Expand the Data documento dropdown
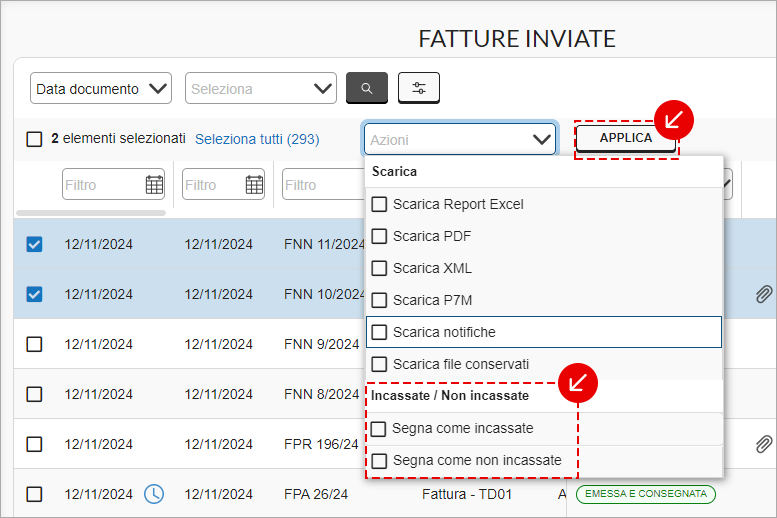Image resolution: width=777 pixels, height=518 pixels. pos(101,88)
